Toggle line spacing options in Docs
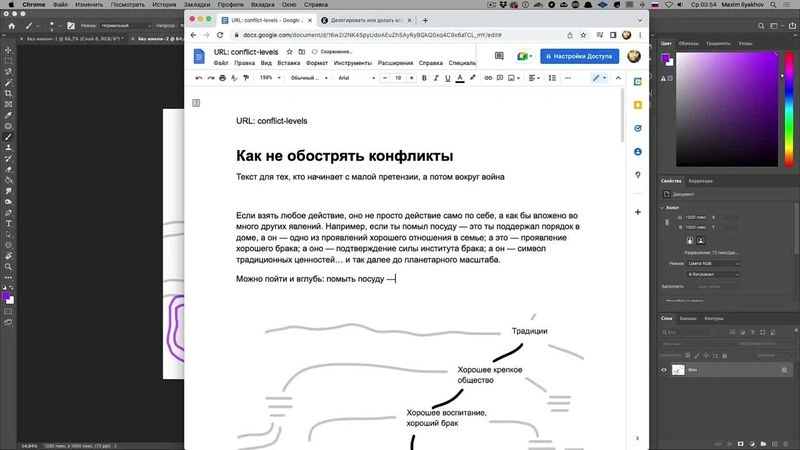This screenshot has height=450, width=800. (x=552, y=78)
